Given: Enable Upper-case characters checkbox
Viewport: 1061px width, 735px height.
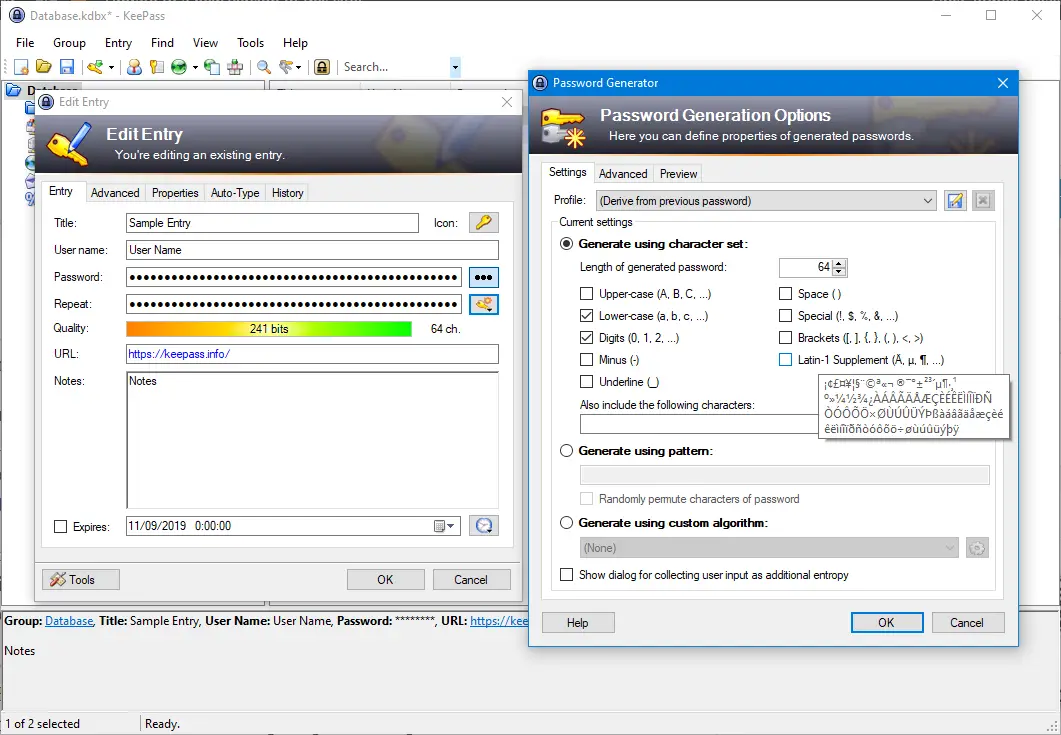Looking at the screenshot, I should [x=587, y=294].
